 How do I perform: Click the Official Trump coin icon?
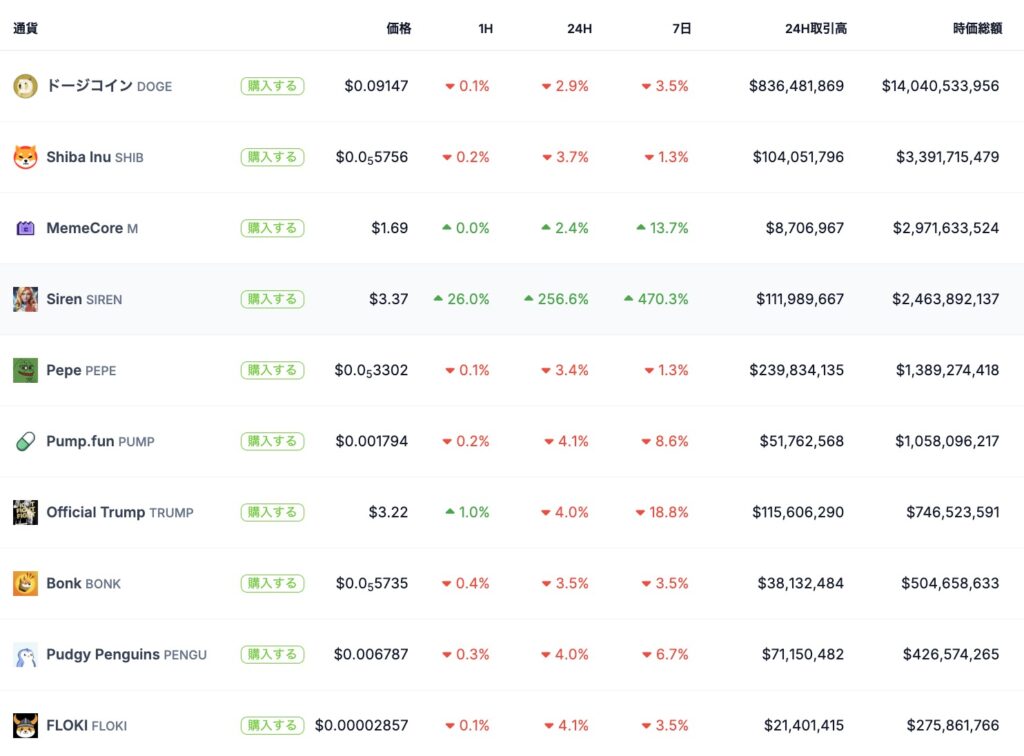(25, 512)
